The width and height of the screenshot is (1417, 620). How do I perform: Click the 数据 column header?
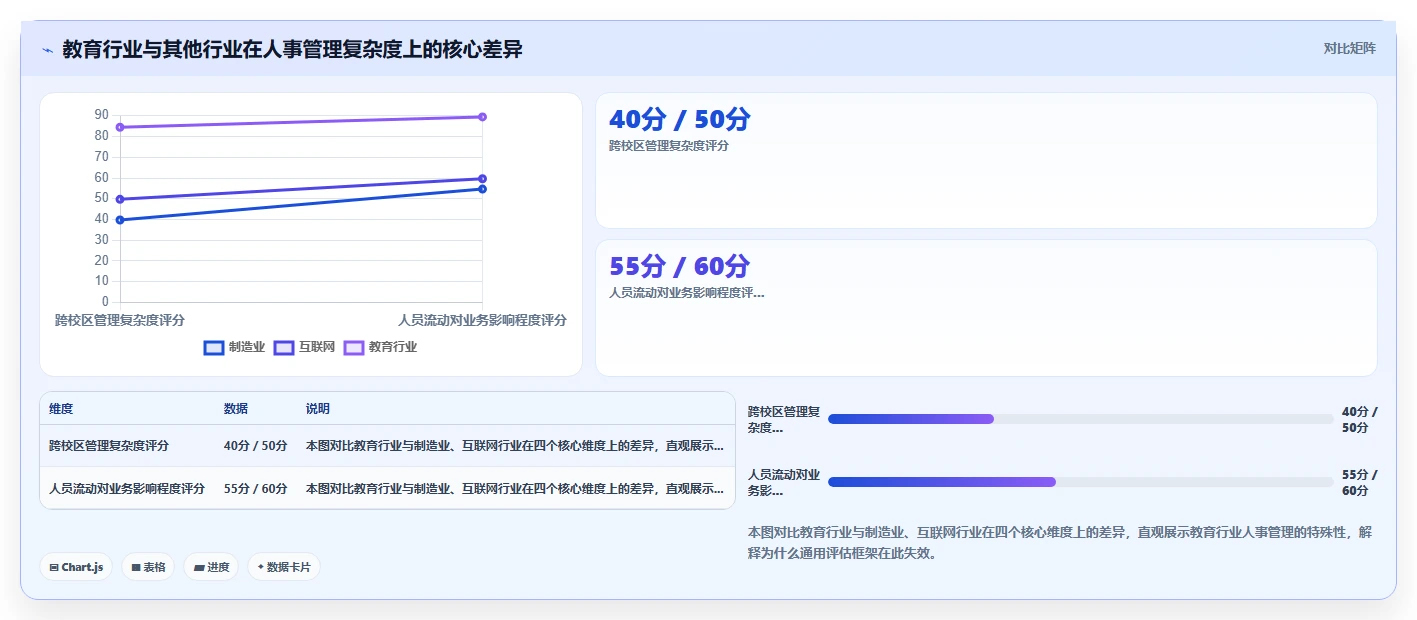click(236, 409)
